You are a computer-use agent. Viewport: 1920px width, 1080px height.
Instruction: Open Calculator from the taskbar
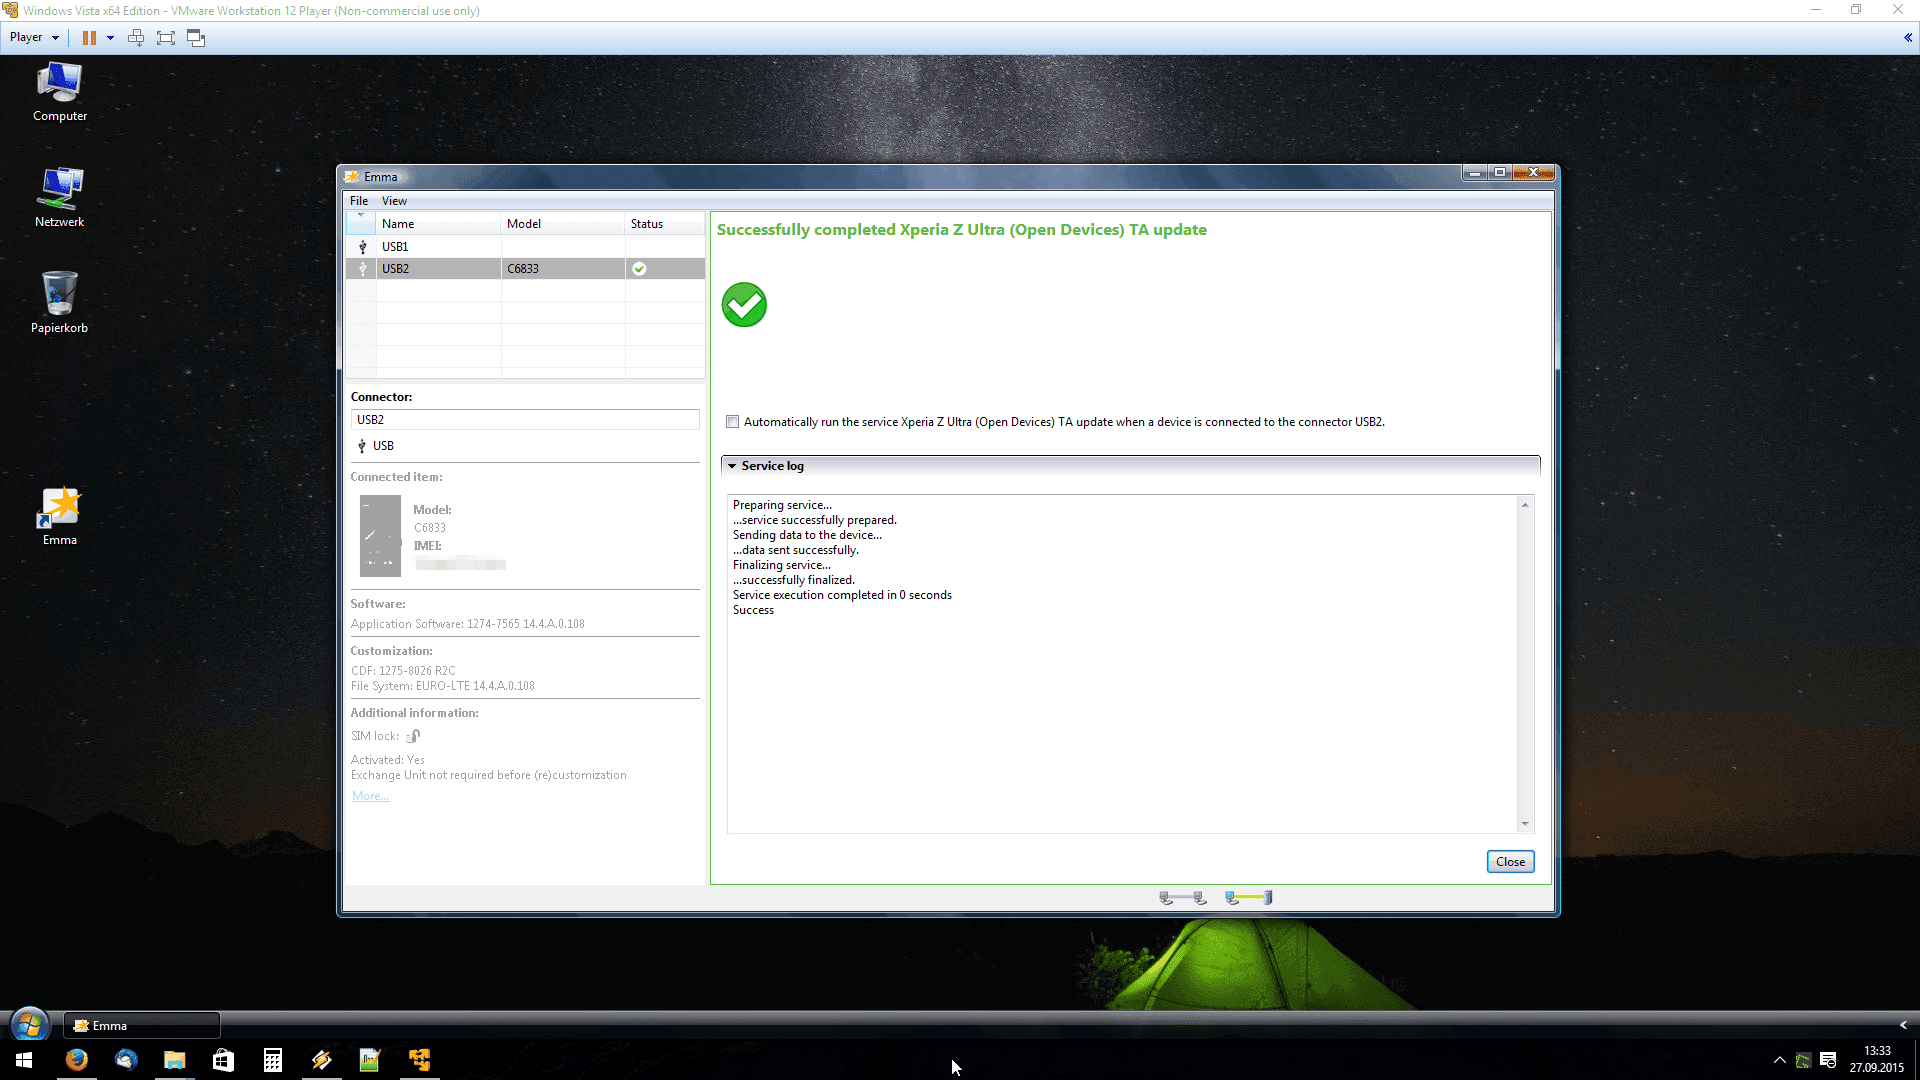click(272, 1060)
